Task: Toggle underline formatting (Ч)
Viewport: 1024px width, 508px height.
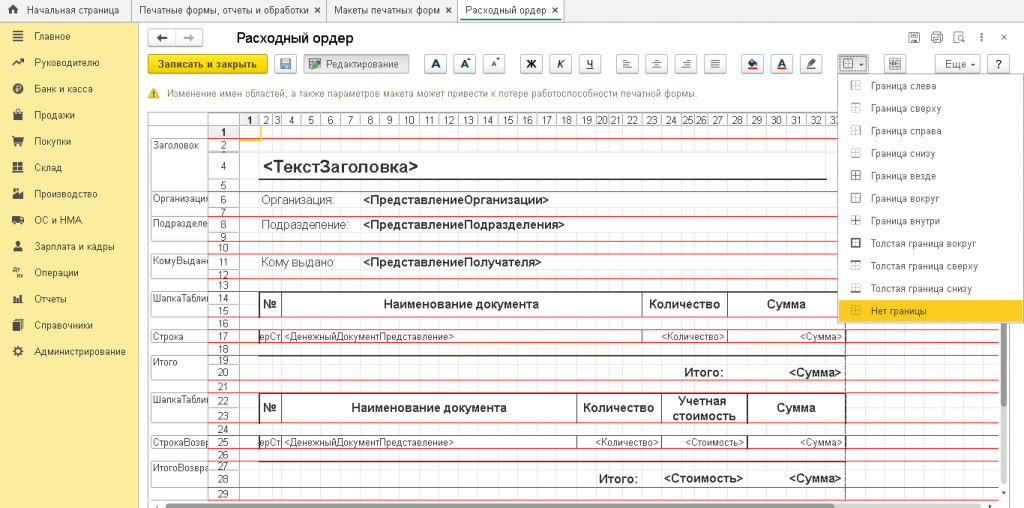Action: pyautogui.click(x=591, y=64)
